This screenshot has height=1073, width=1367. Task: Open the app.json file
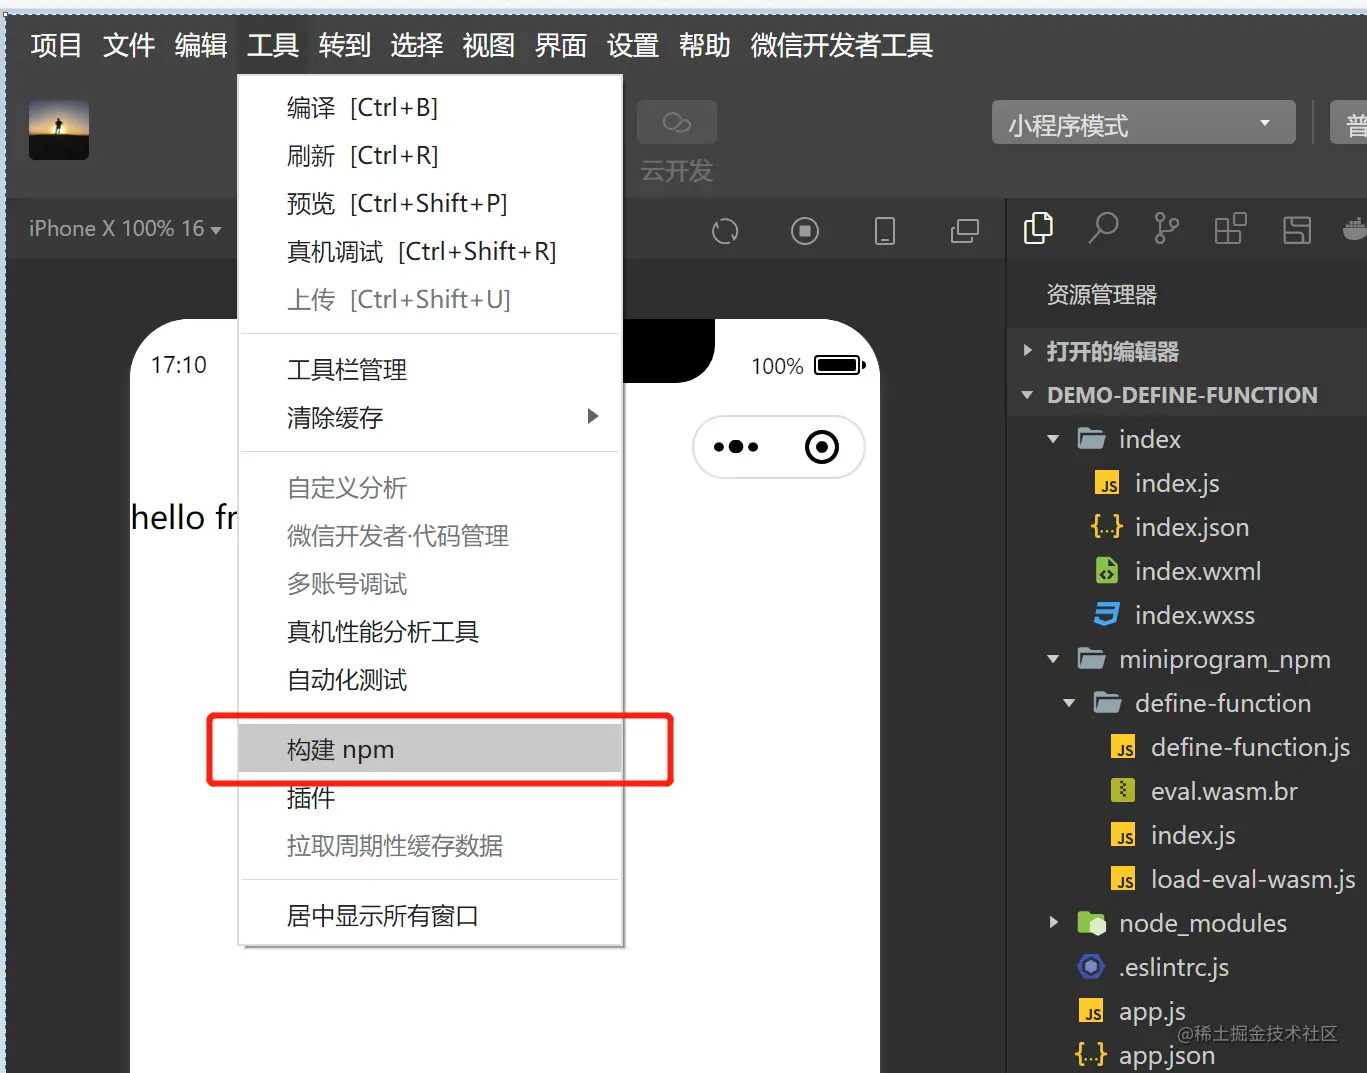1187,1055
